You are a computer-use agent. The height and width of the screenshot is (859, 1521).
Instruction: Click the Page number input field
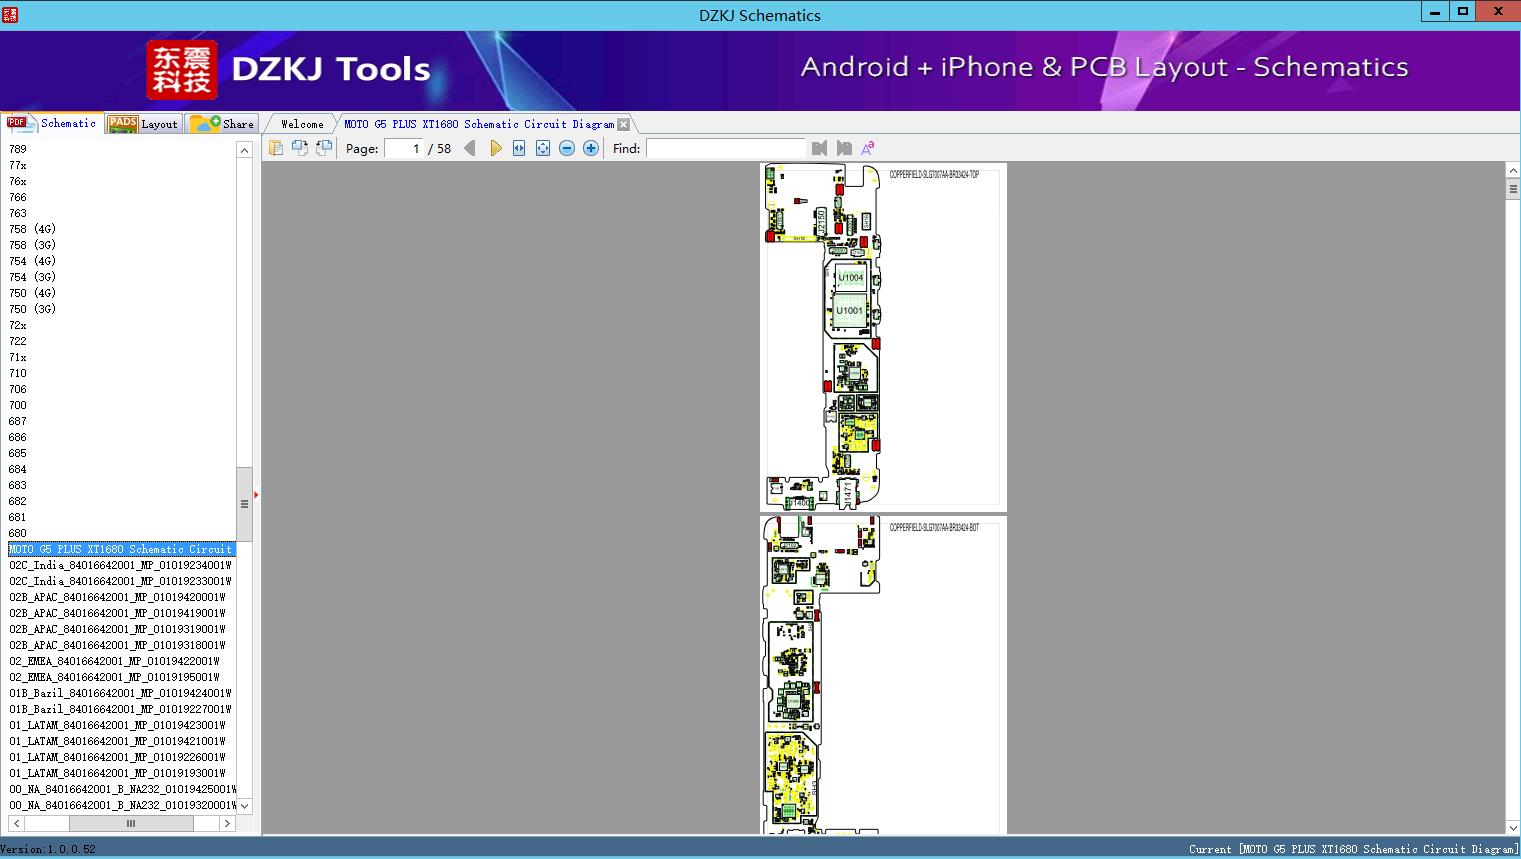[x=402, y=148]
